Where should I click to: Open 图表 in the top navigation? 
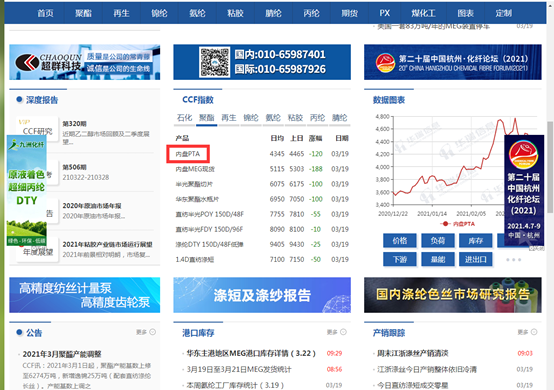(465, 13)
